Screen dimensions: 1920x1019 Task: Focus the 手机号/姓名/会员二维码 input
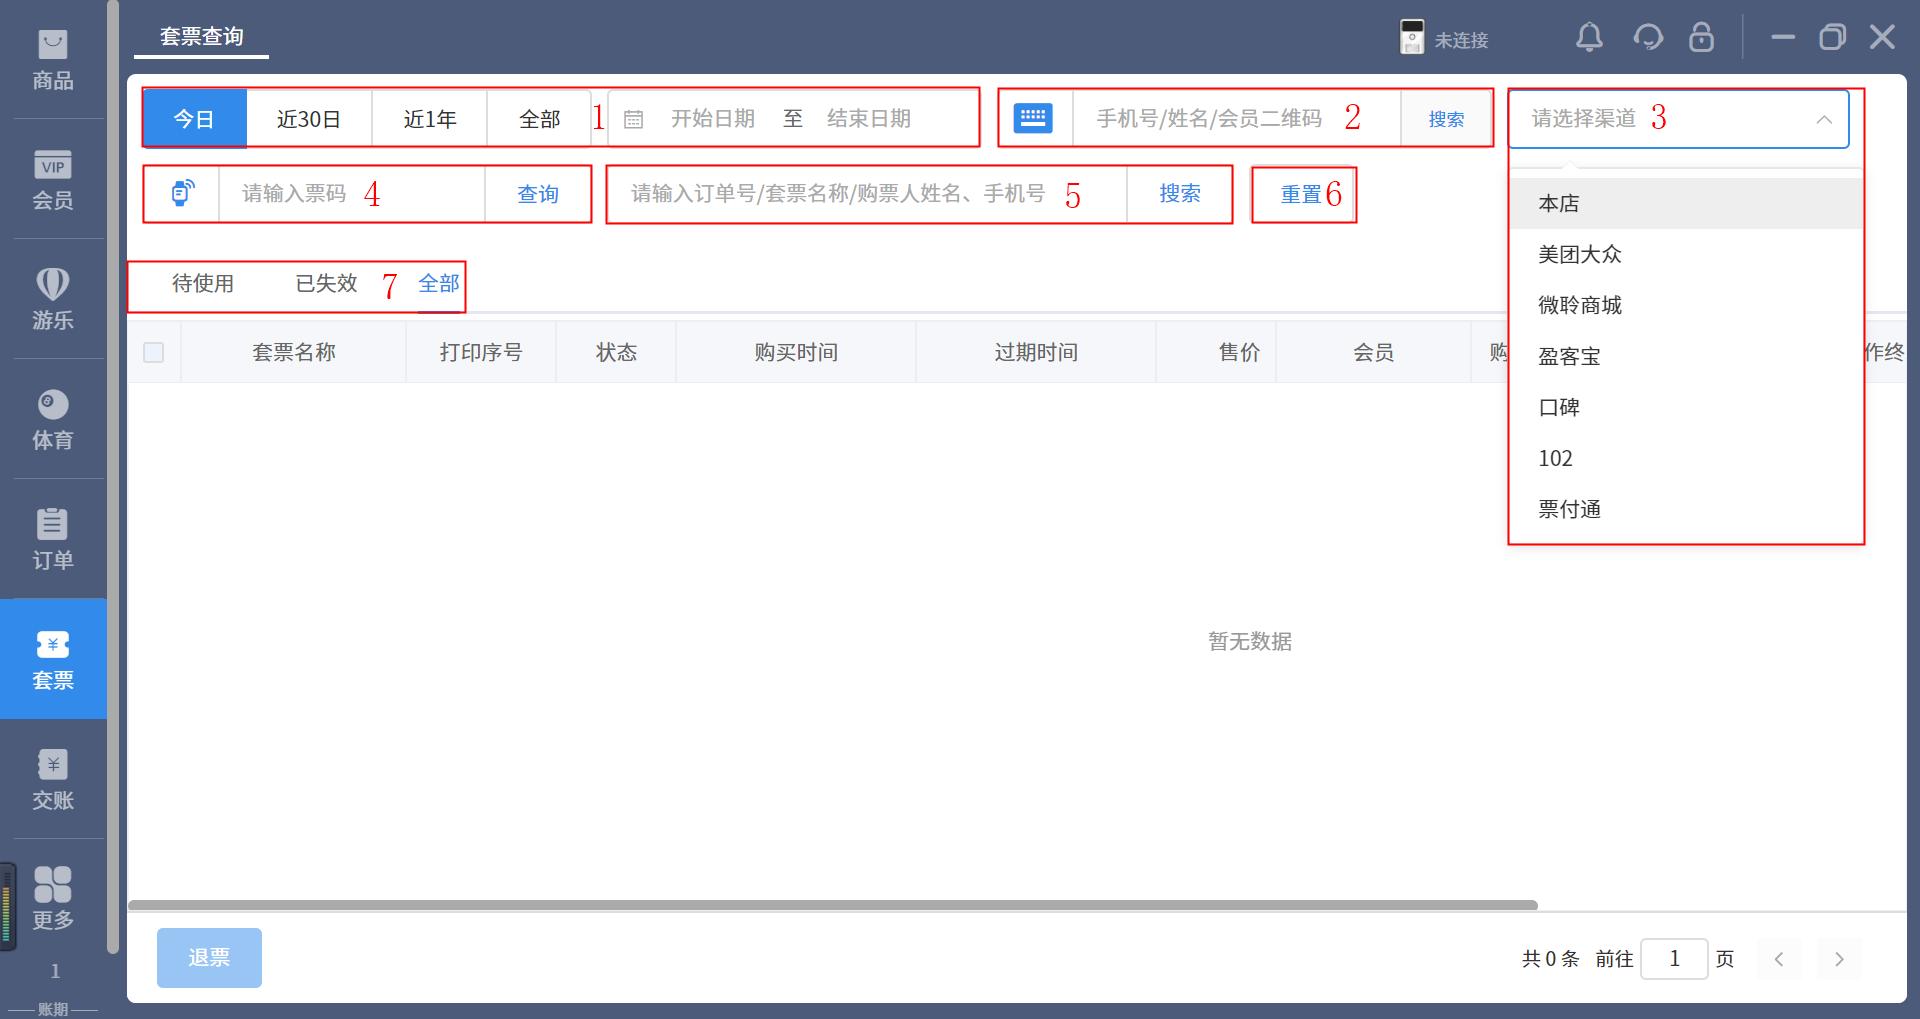1236,119
